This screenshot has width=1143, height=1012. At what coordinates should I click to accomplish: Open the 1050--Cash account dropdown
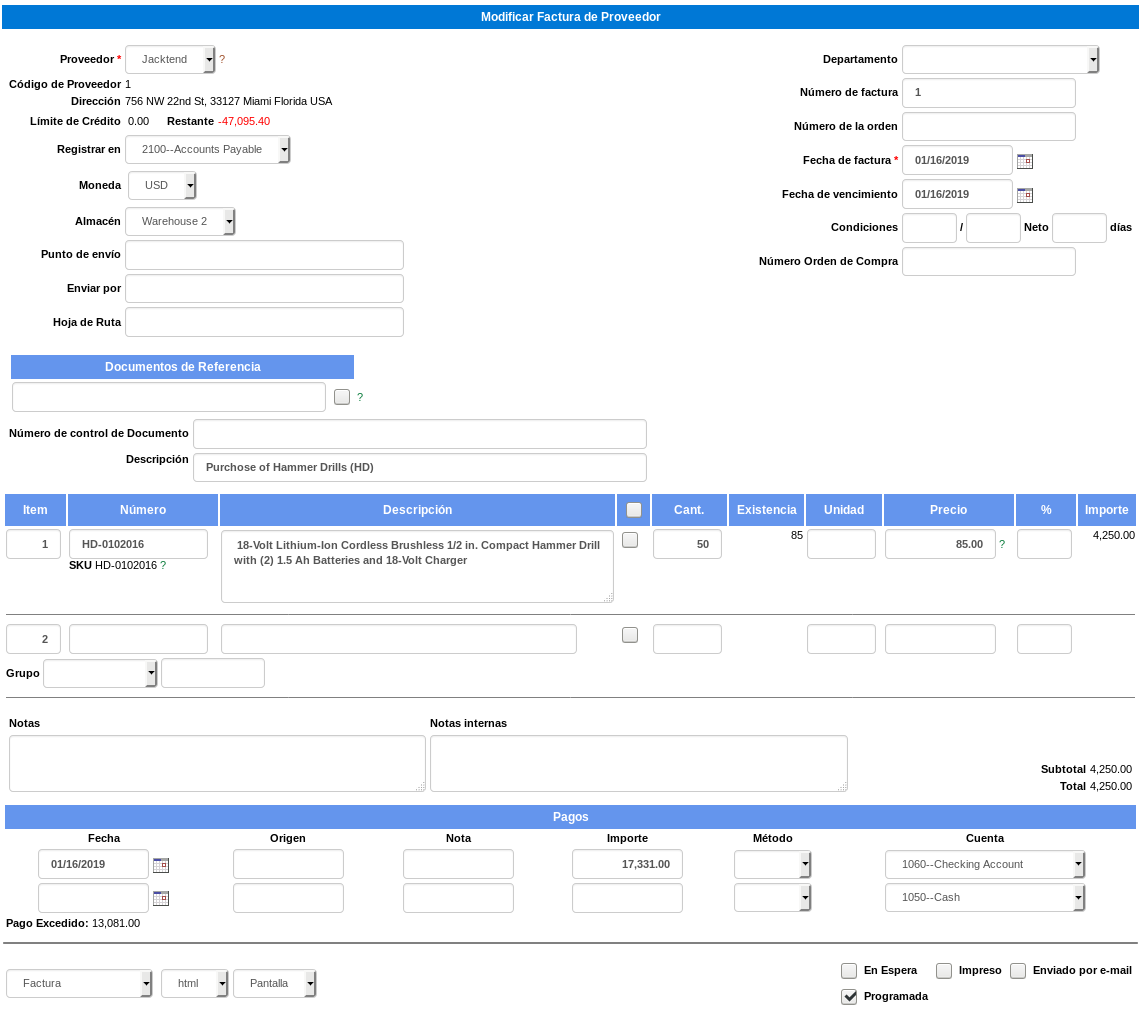[x=985, y=898]
